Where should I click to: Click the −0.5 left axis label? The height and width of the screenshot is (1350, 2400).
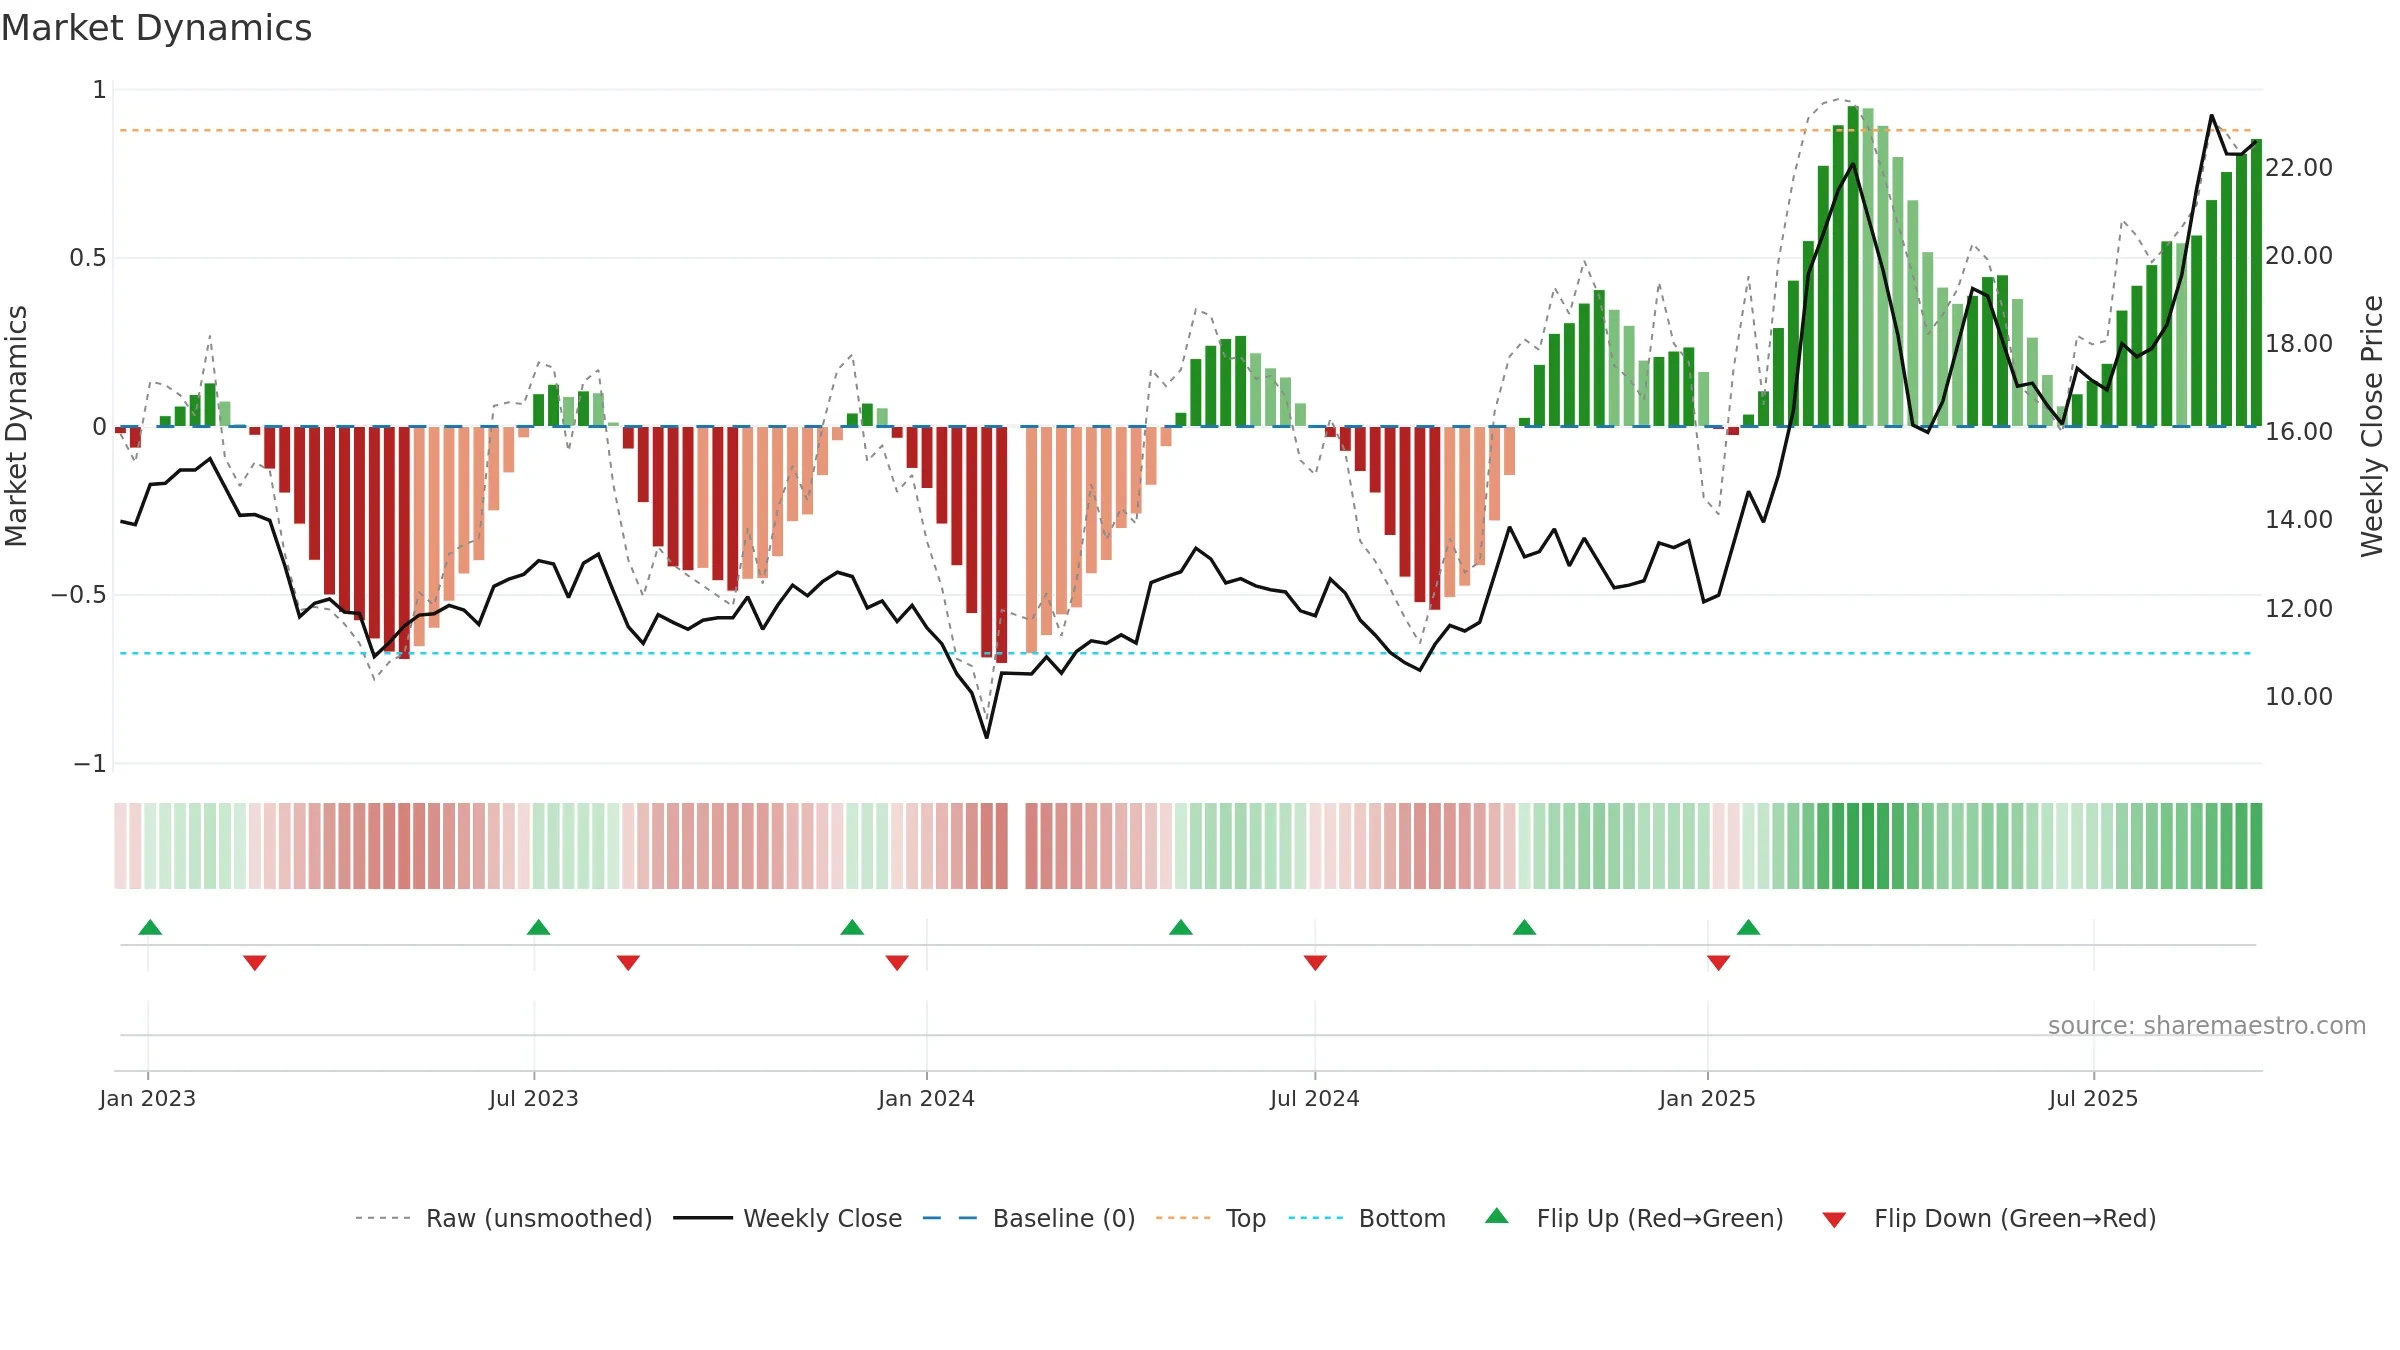pos(79,595)
